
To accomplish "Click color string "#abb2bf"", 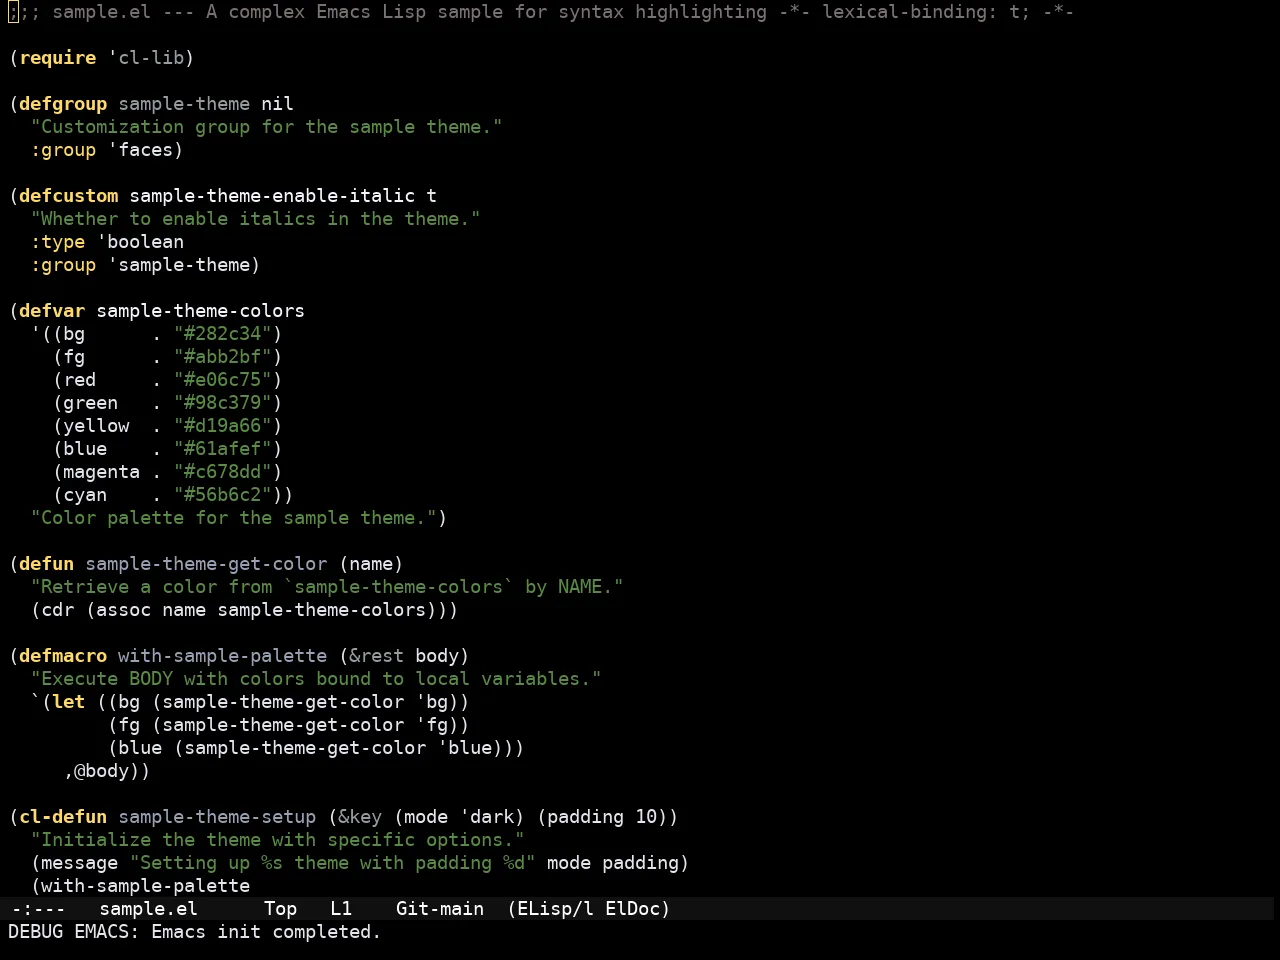I will [223, 357].
